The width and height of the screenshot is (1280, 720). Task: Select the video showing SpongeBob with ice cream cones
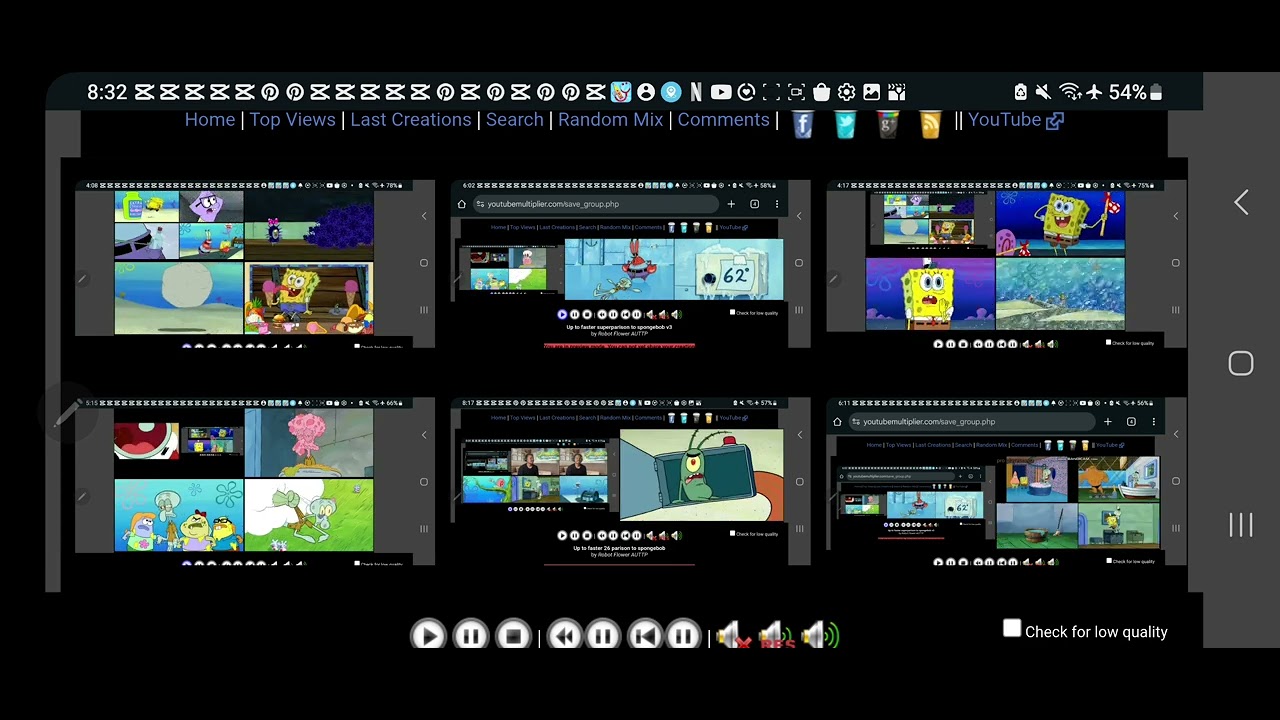click(x=255, y=264)
